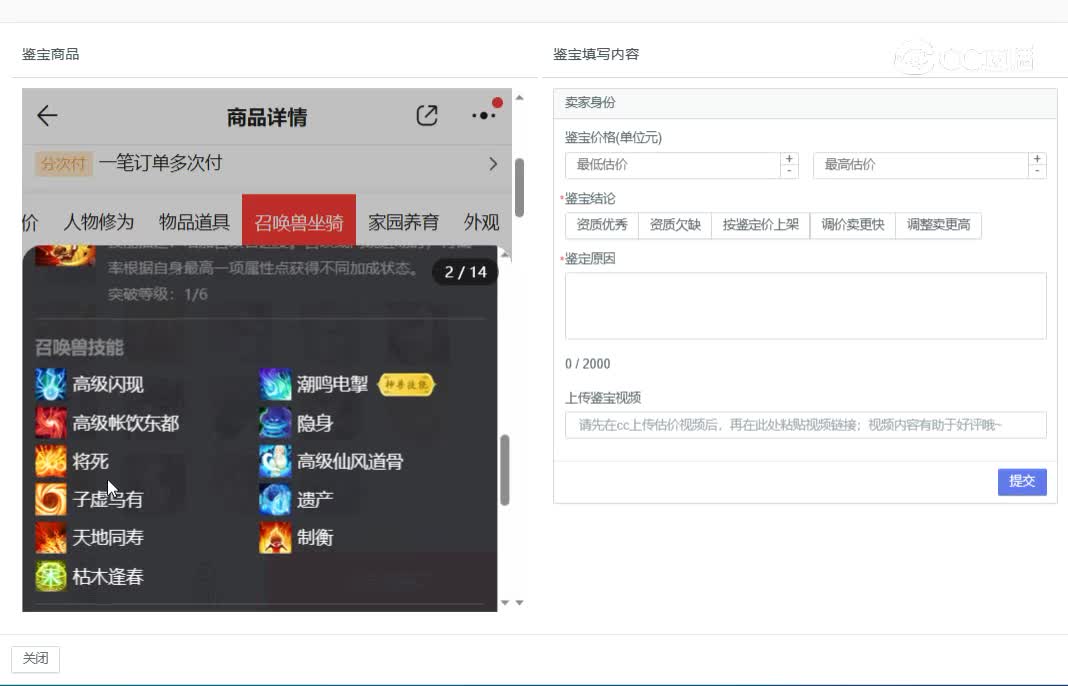The image size is (1068, 686).
Task: Go back with the arrow in 商品详情 header
Action: tap(47, 116)
